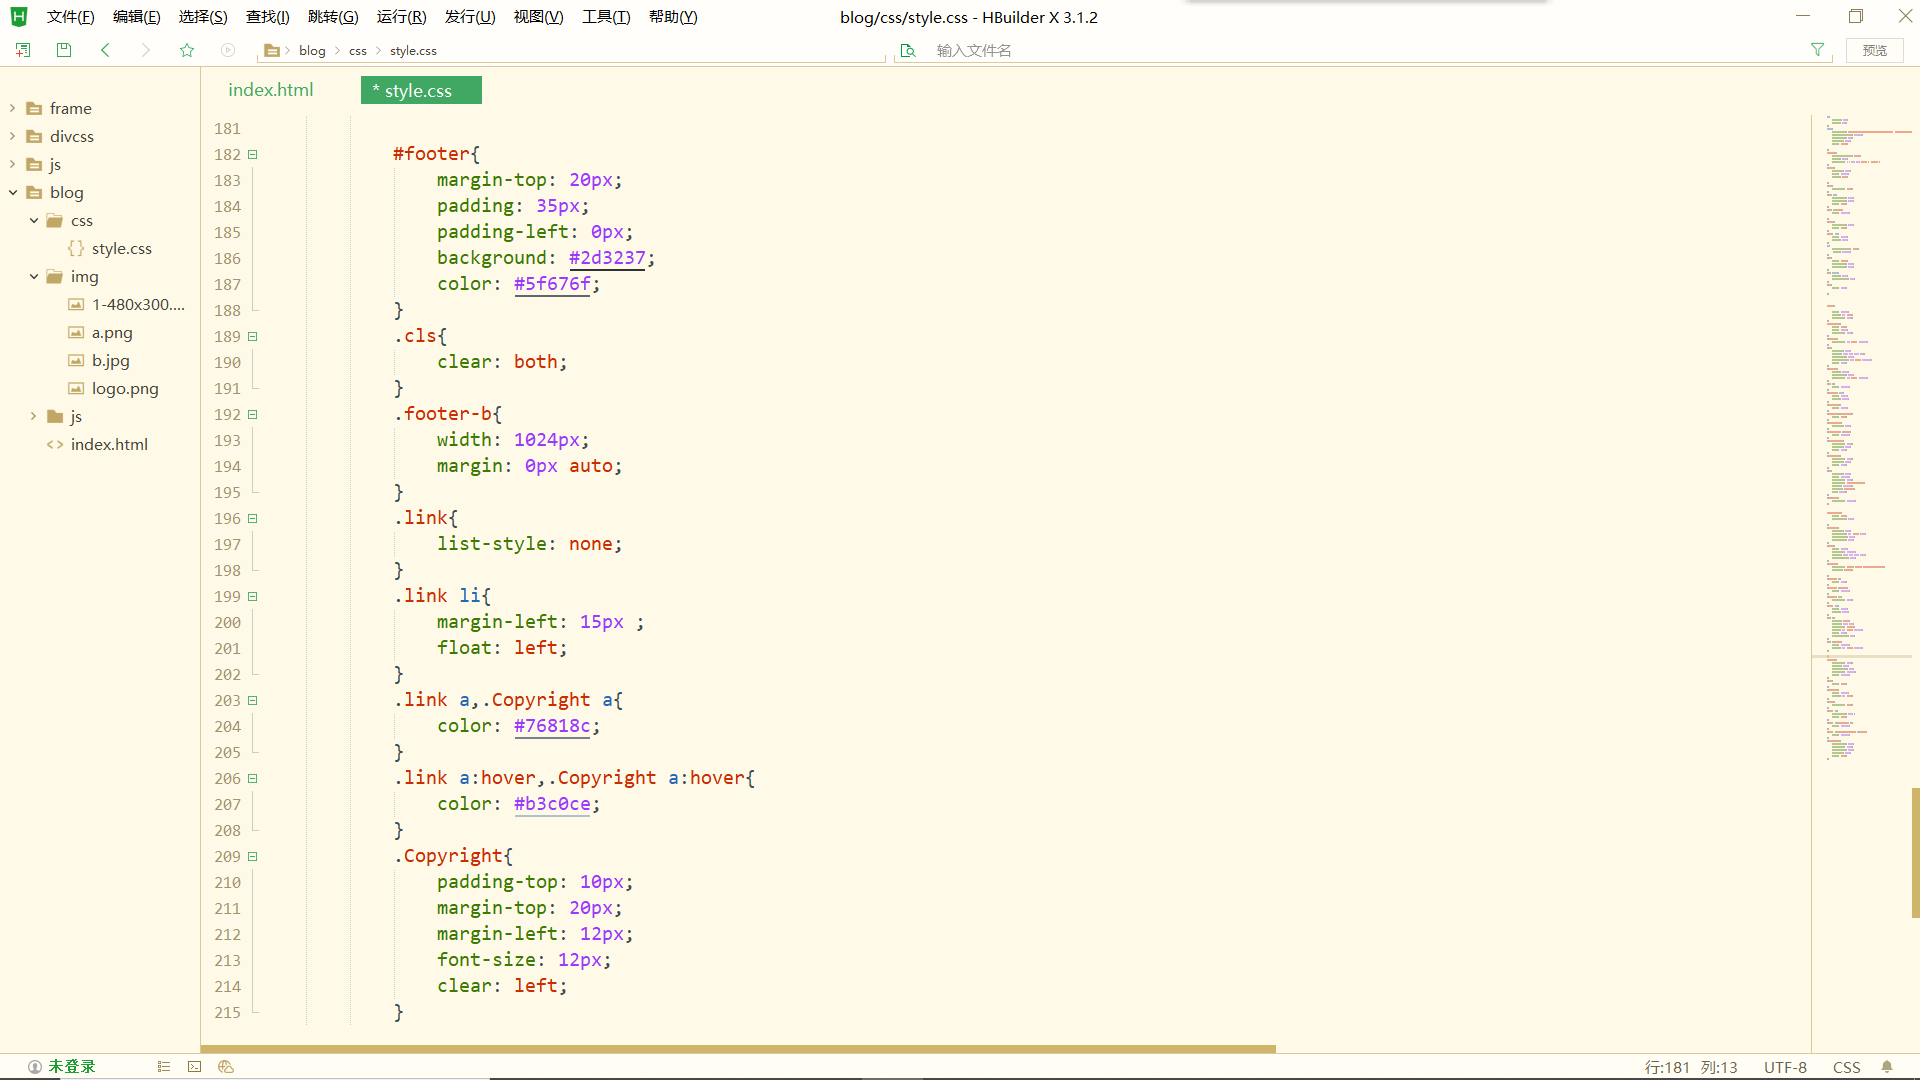Click the #2d3237 background color value

click(x=607, y=258)
